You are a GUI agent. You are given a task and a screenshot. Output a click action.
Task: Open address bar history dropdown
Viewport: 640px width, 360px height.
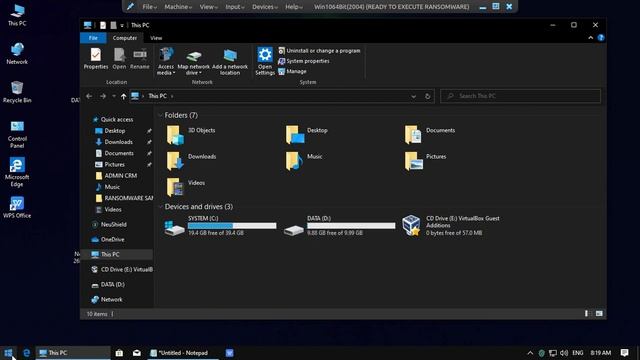tap(413, 96)
